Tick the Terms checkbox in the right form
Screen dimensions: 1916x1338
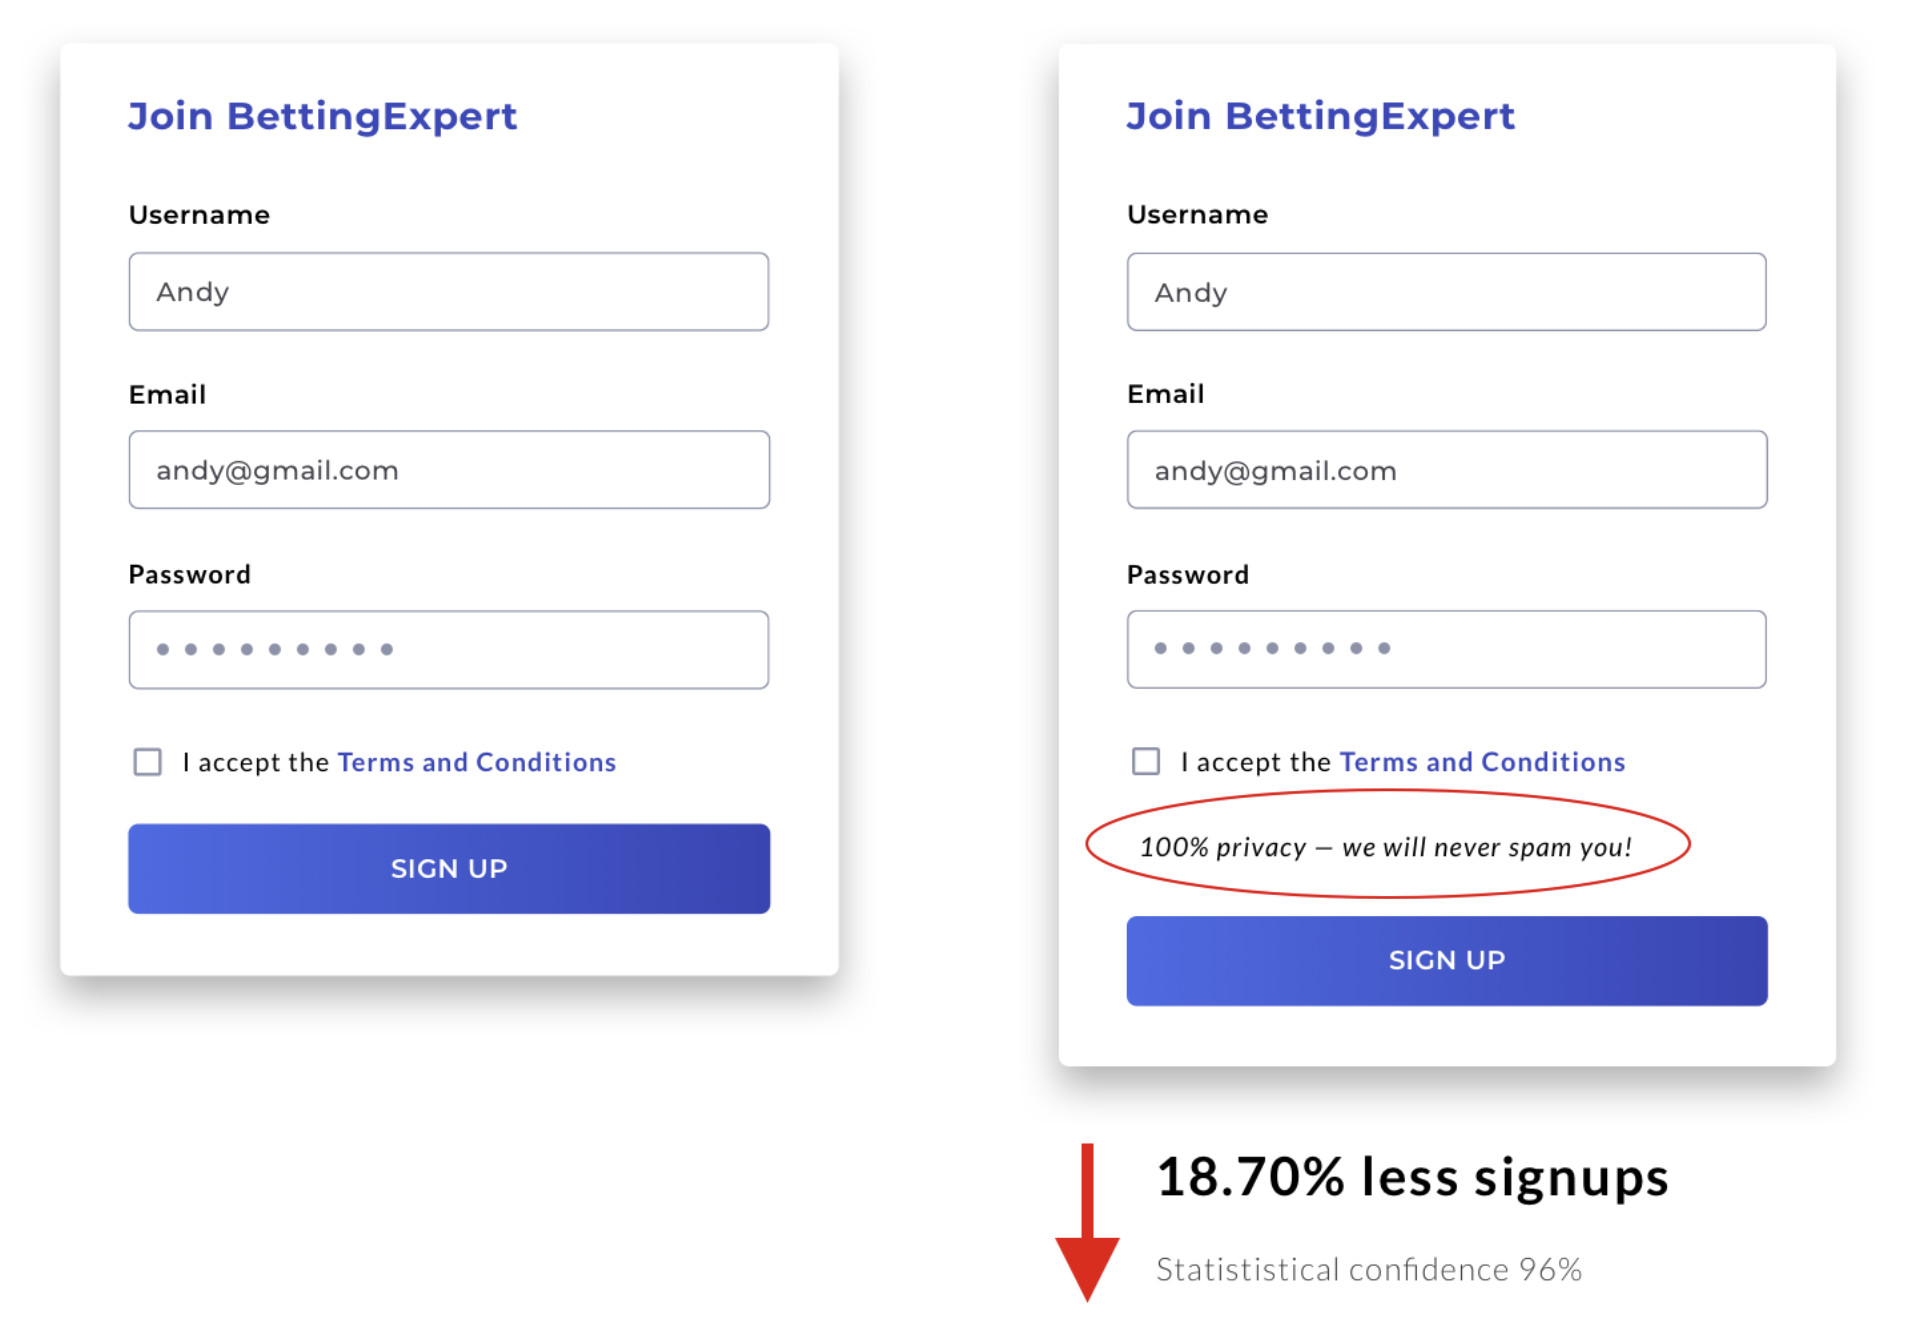point(1145,761)
